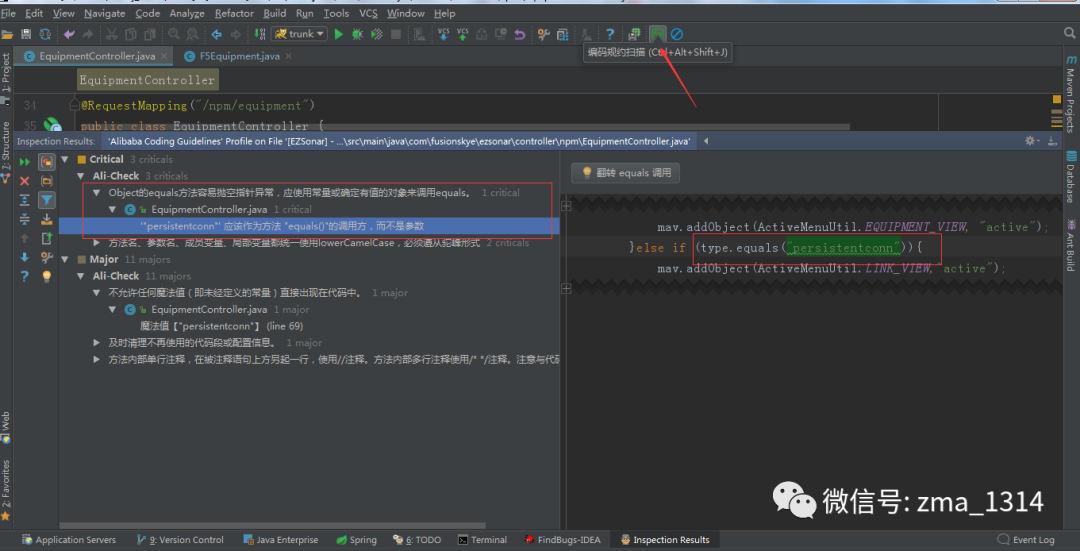Open Project Structure toolbar icon
Viewport: 1080px width, 551px height.
[x=562, y=34]
